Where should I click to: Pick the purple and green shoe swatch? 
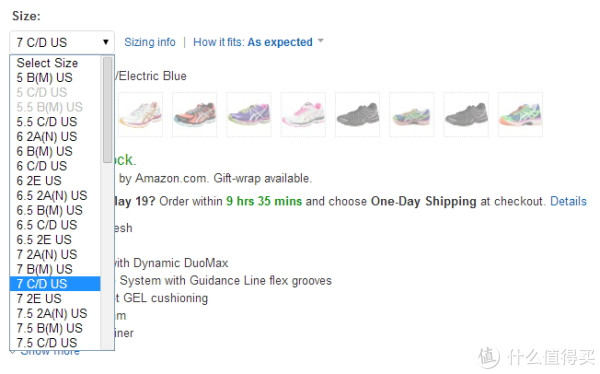pos(249,114)
